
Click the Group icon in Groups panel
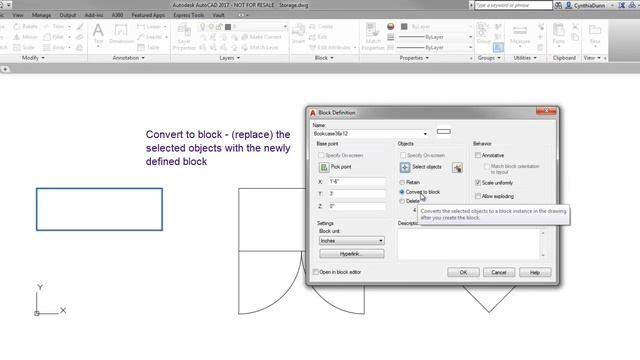(x=483, y=34)
